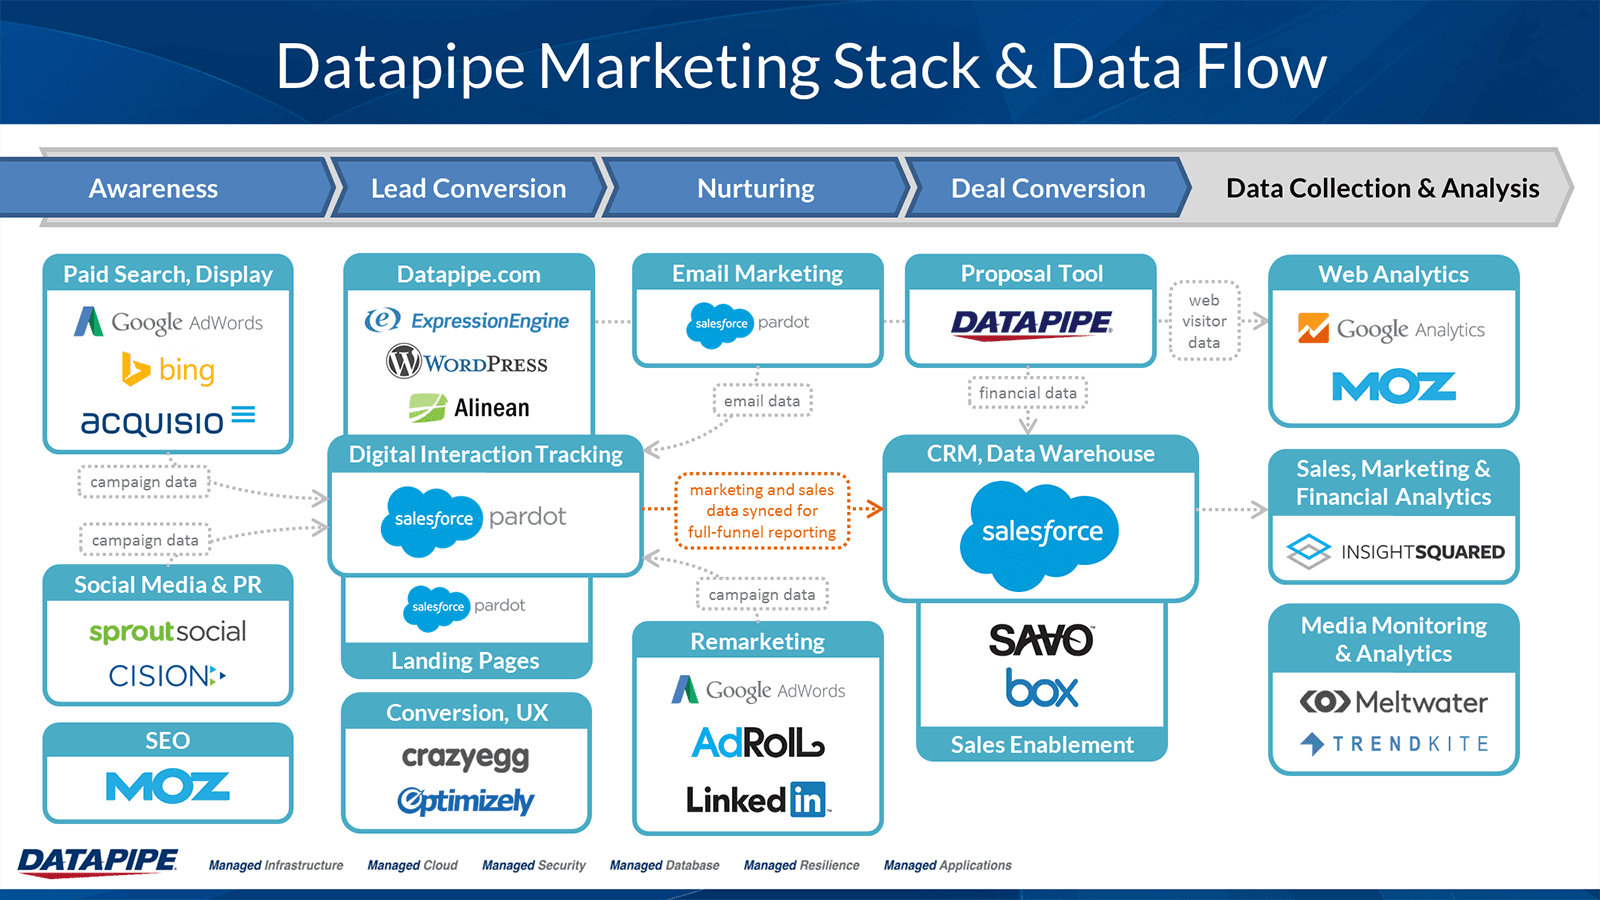Switch to the Nurturing stage arrow

click(756, 188)
